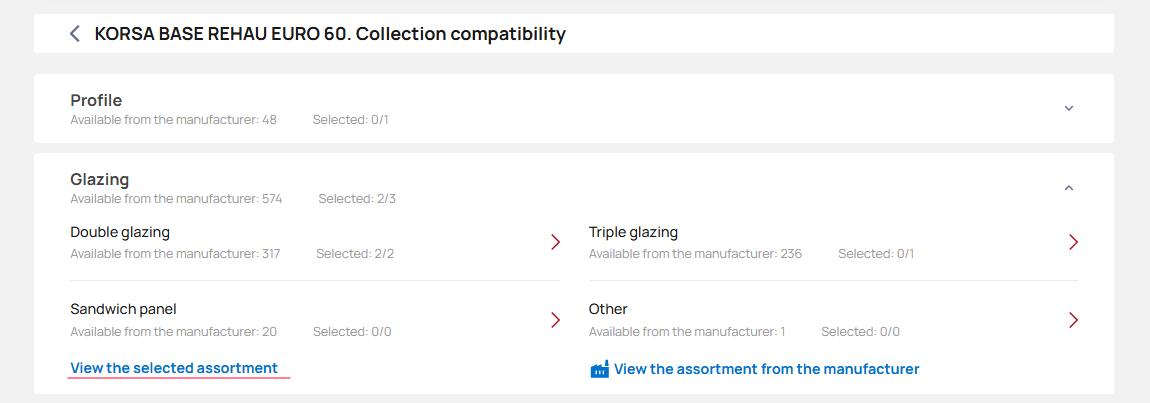Click the factory icon beside manufacturer assortment
The width and height of the screenshot is (1150, 403).
(x=600, y=370)
